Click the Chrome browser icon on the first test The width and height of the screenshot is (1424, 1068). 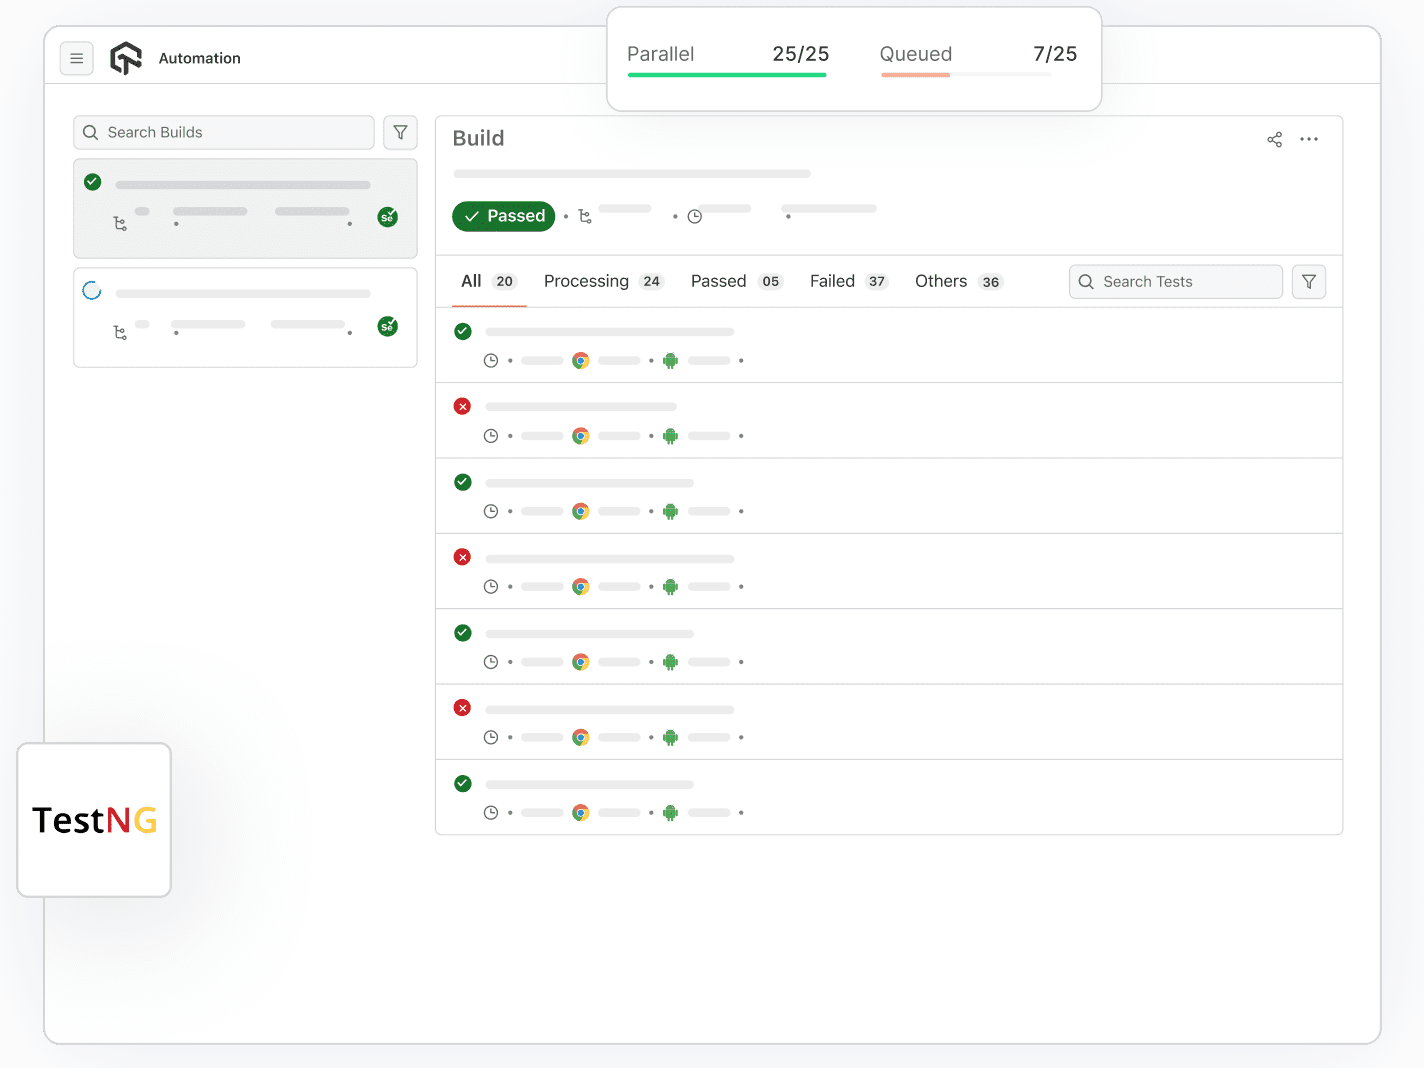(580, 360)
